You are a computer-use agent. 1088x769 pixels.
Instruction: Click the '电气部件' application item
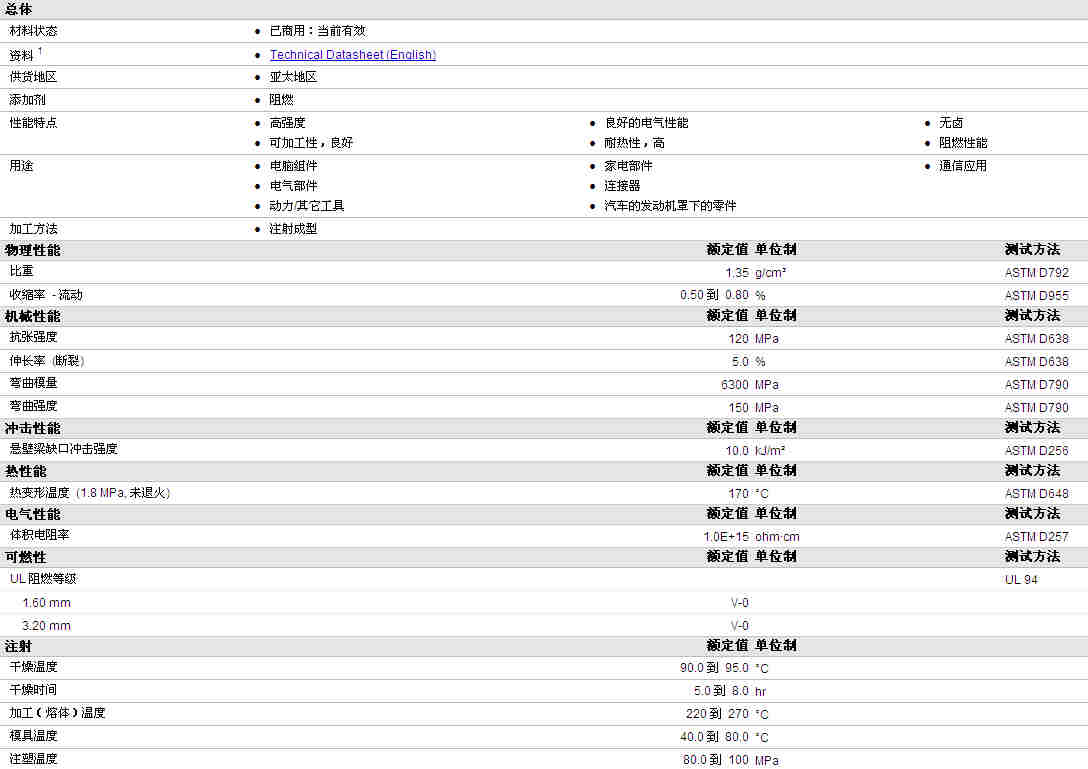[x=294, y=186]
